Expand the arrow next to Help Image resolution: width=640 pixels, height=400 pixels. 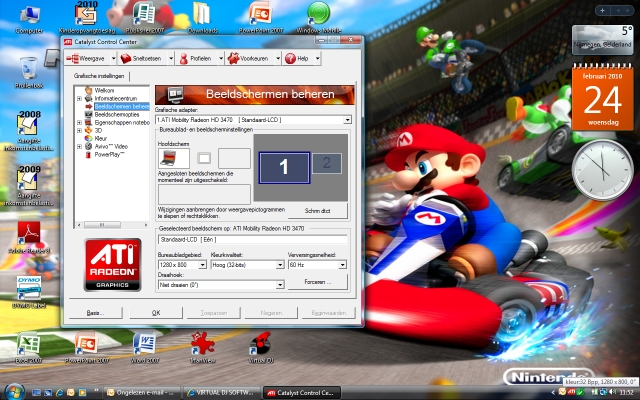point(318,58)
